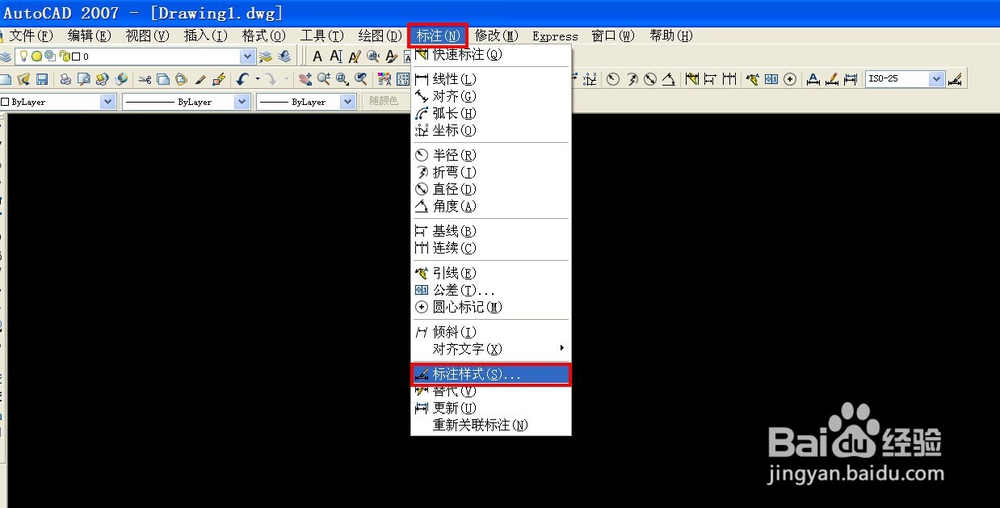Click the Ordinate dimension toolbar icon
This screenshot has width=1000, height=508.
(x=590, y=79)
